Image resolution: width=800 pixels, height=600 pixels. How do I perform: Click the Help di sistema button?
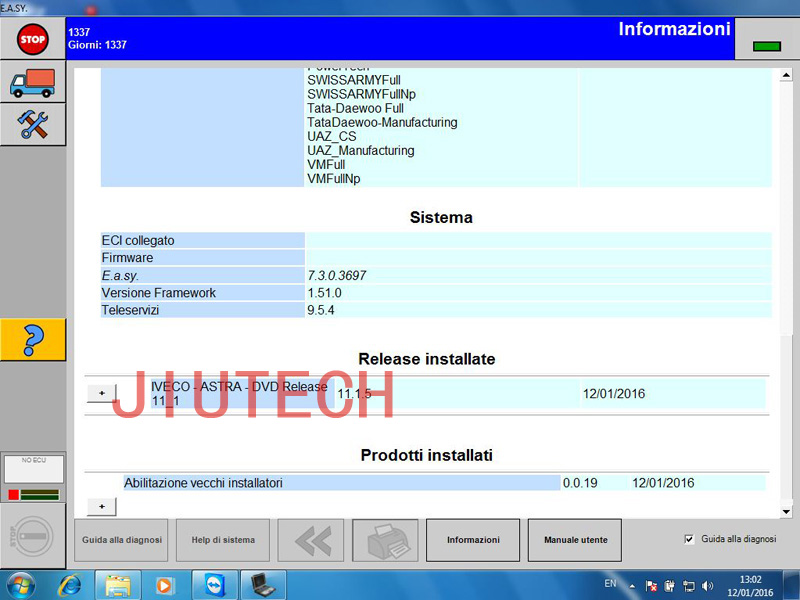click(223, 540)
